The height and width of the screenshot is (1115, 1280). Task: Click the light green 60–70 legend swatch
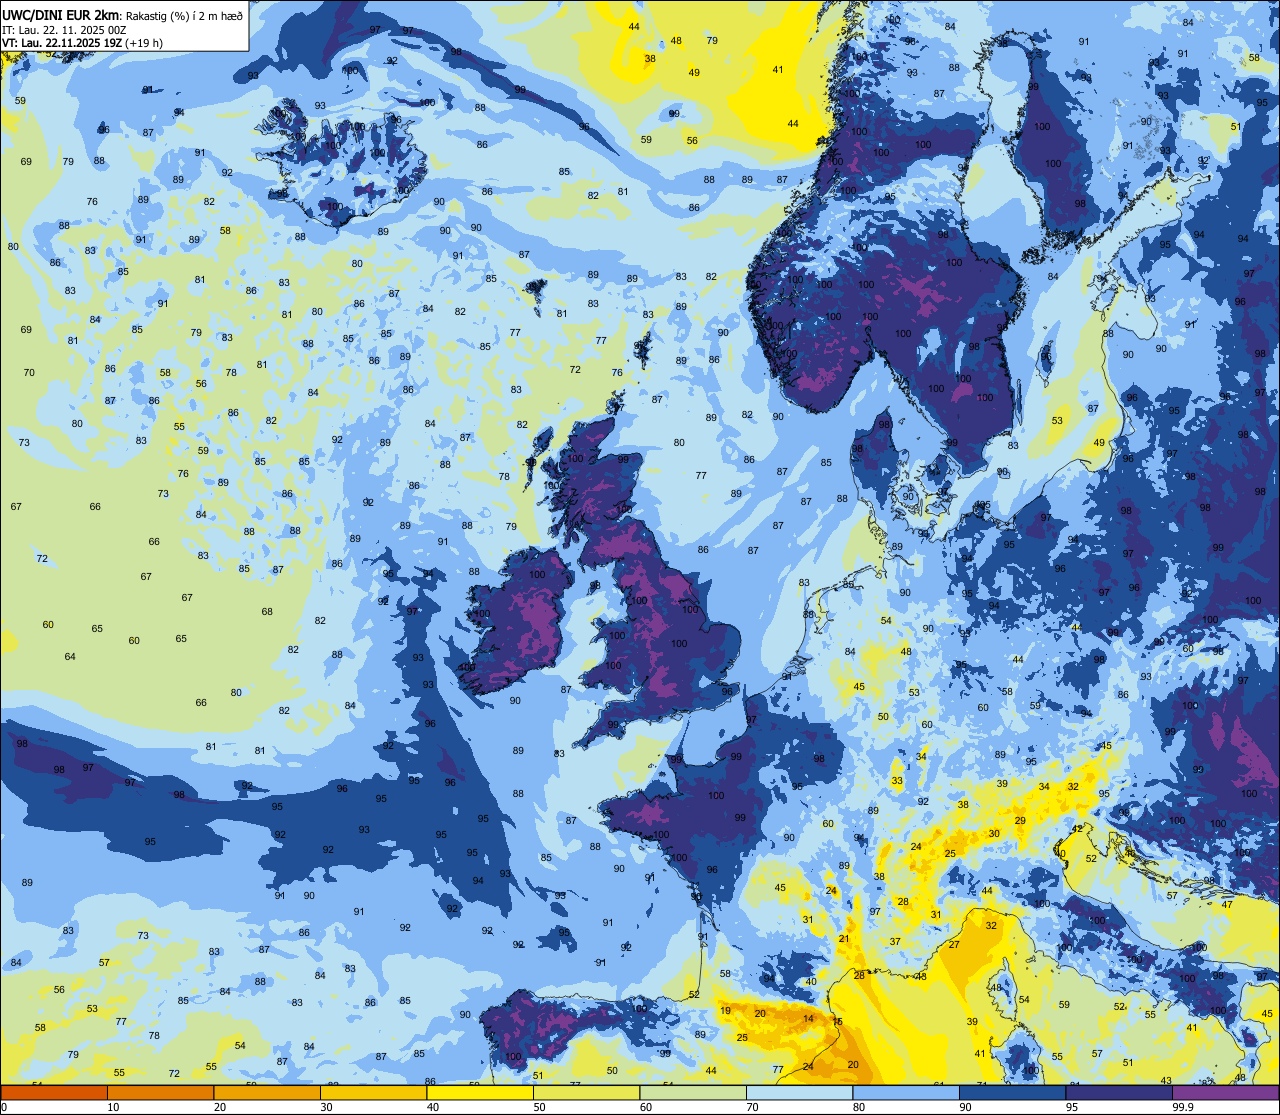click(x=693, y=1092)
